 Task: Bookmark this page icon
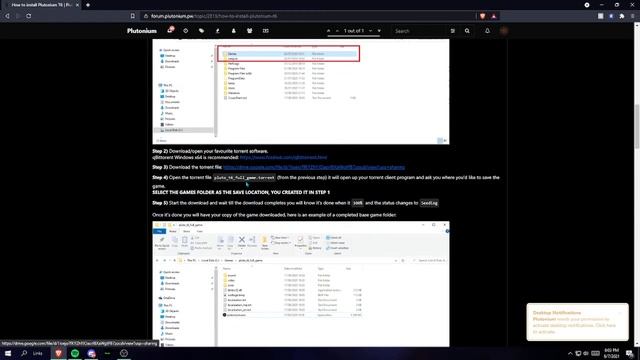(x=133, y=16)
